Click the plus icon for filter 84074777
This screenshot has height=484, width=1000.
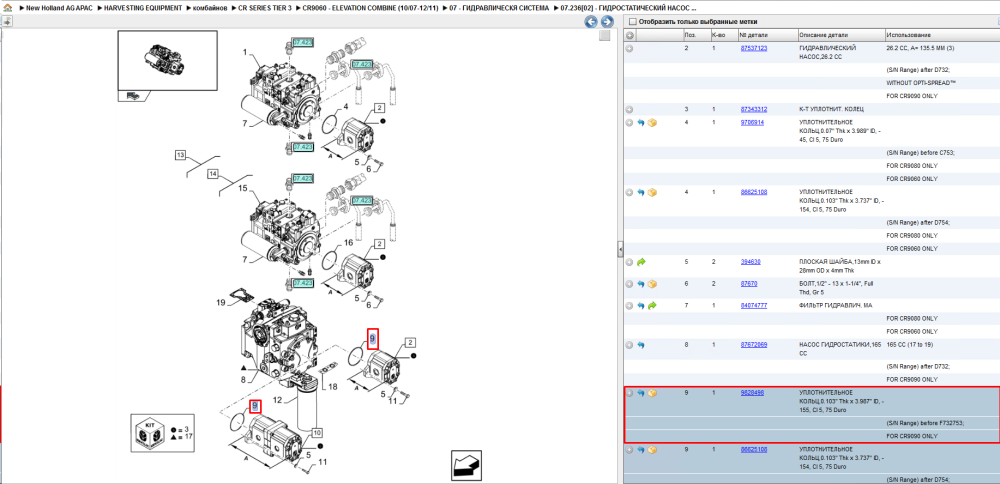click(x=629, y=306)
